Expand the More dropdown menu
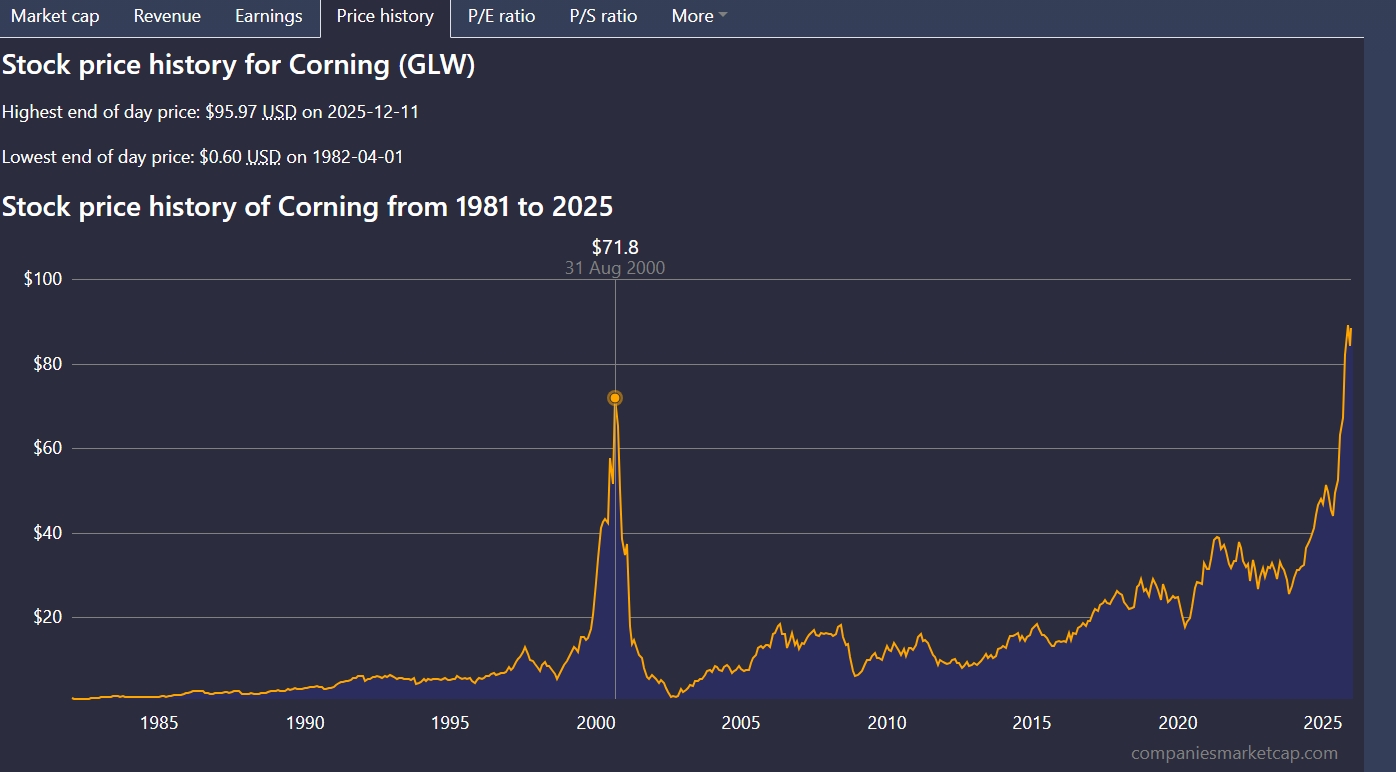Screen dimensions: 1396x772 699,17
